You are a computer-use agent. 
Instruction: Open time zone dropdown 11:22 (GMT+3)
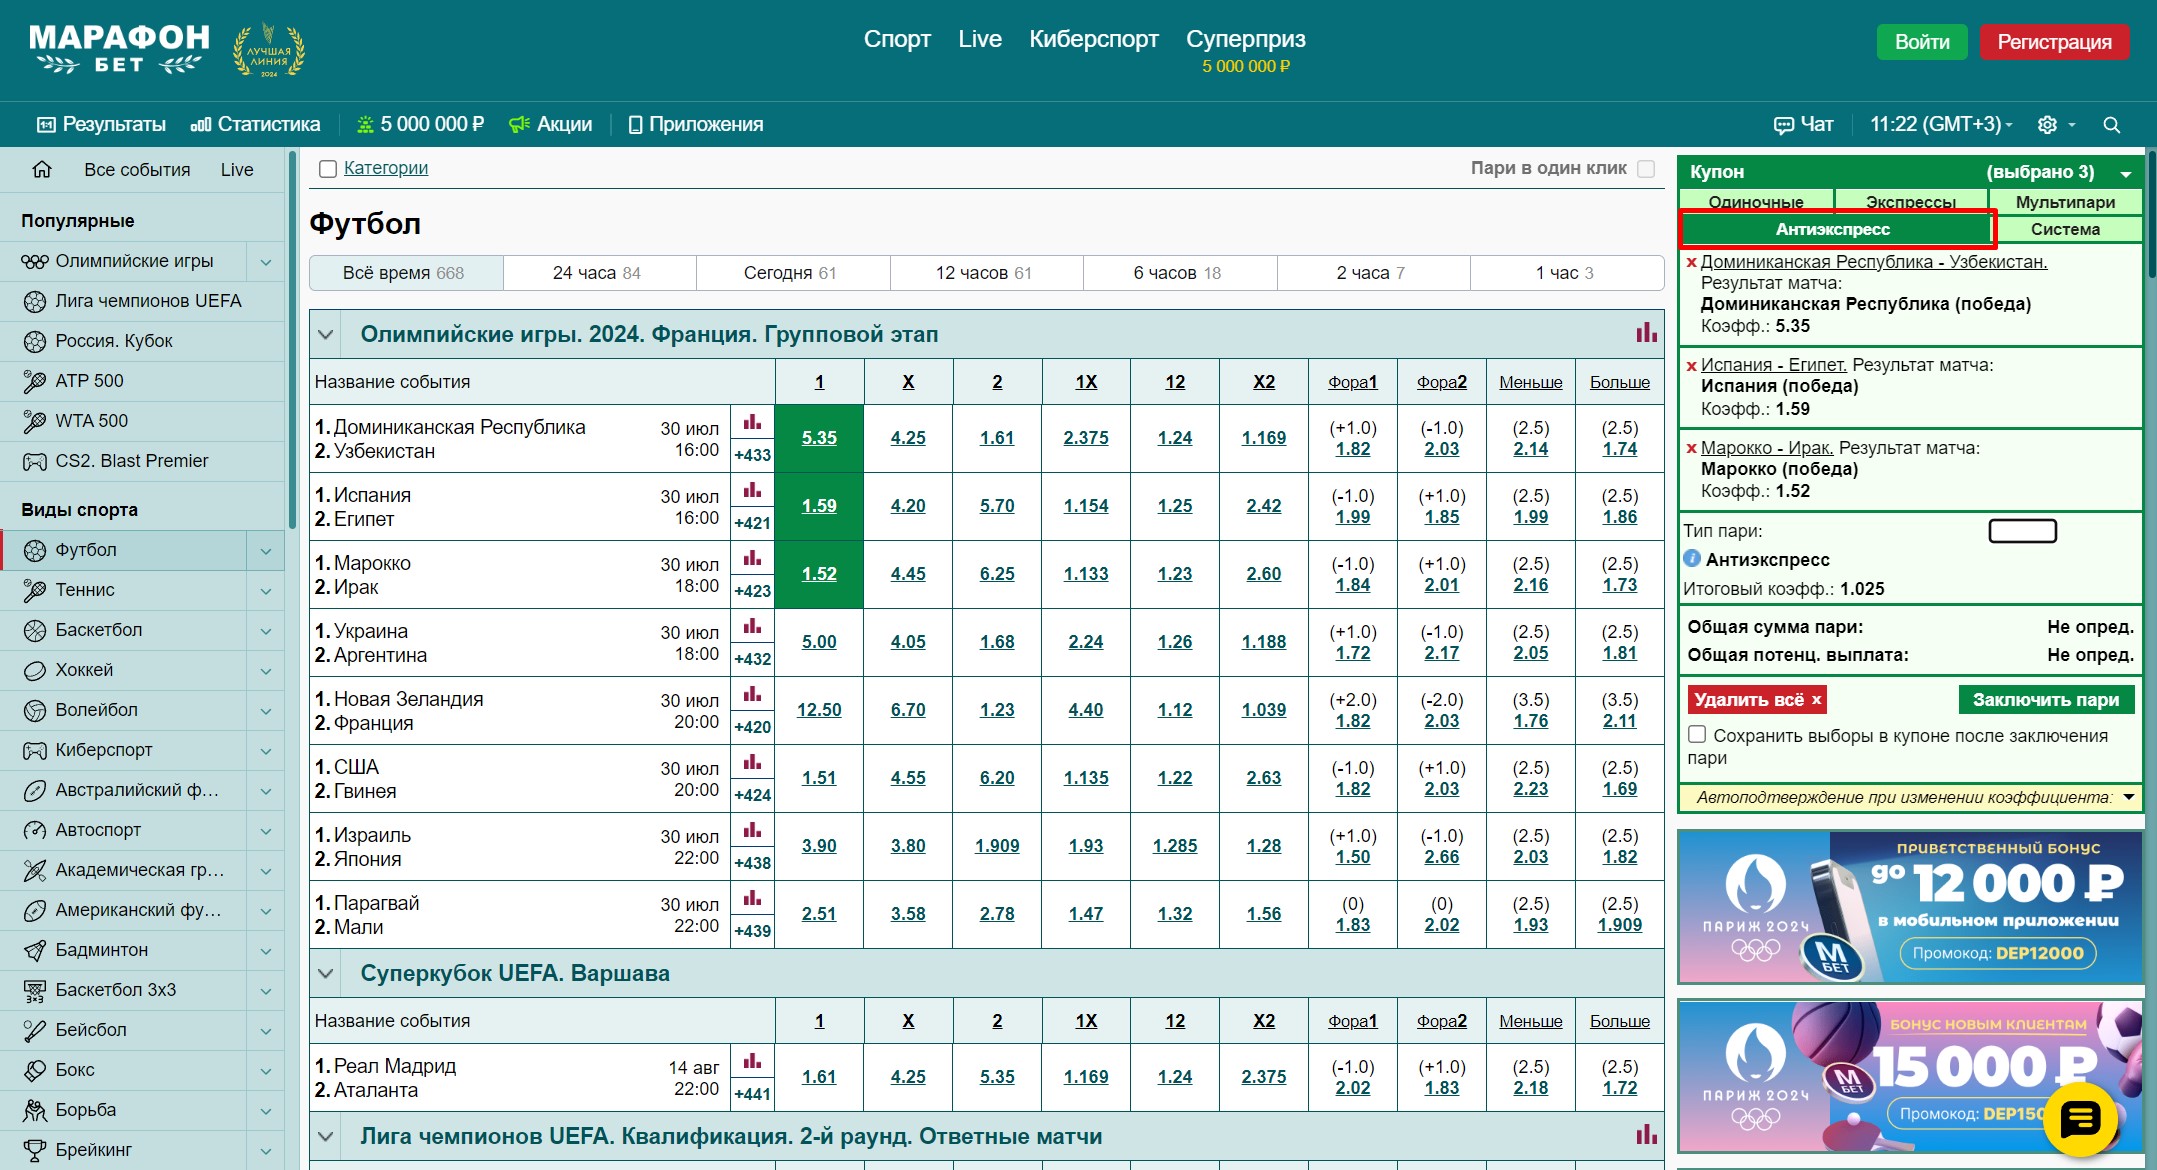(1940, 125)
